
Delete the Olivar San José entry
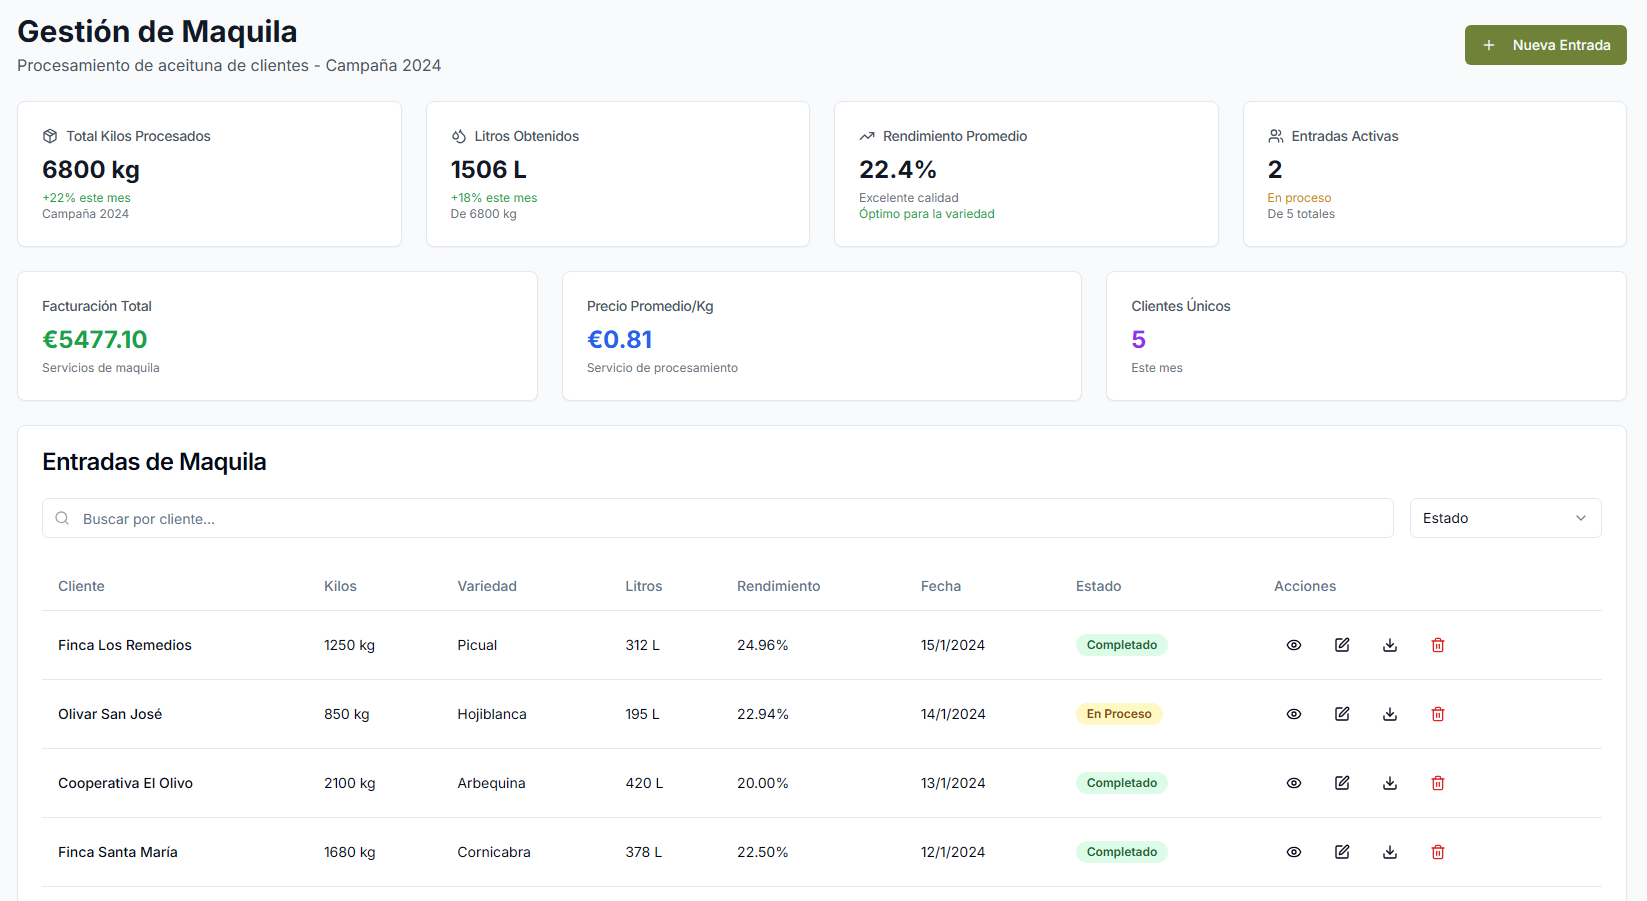(1438, 714)
